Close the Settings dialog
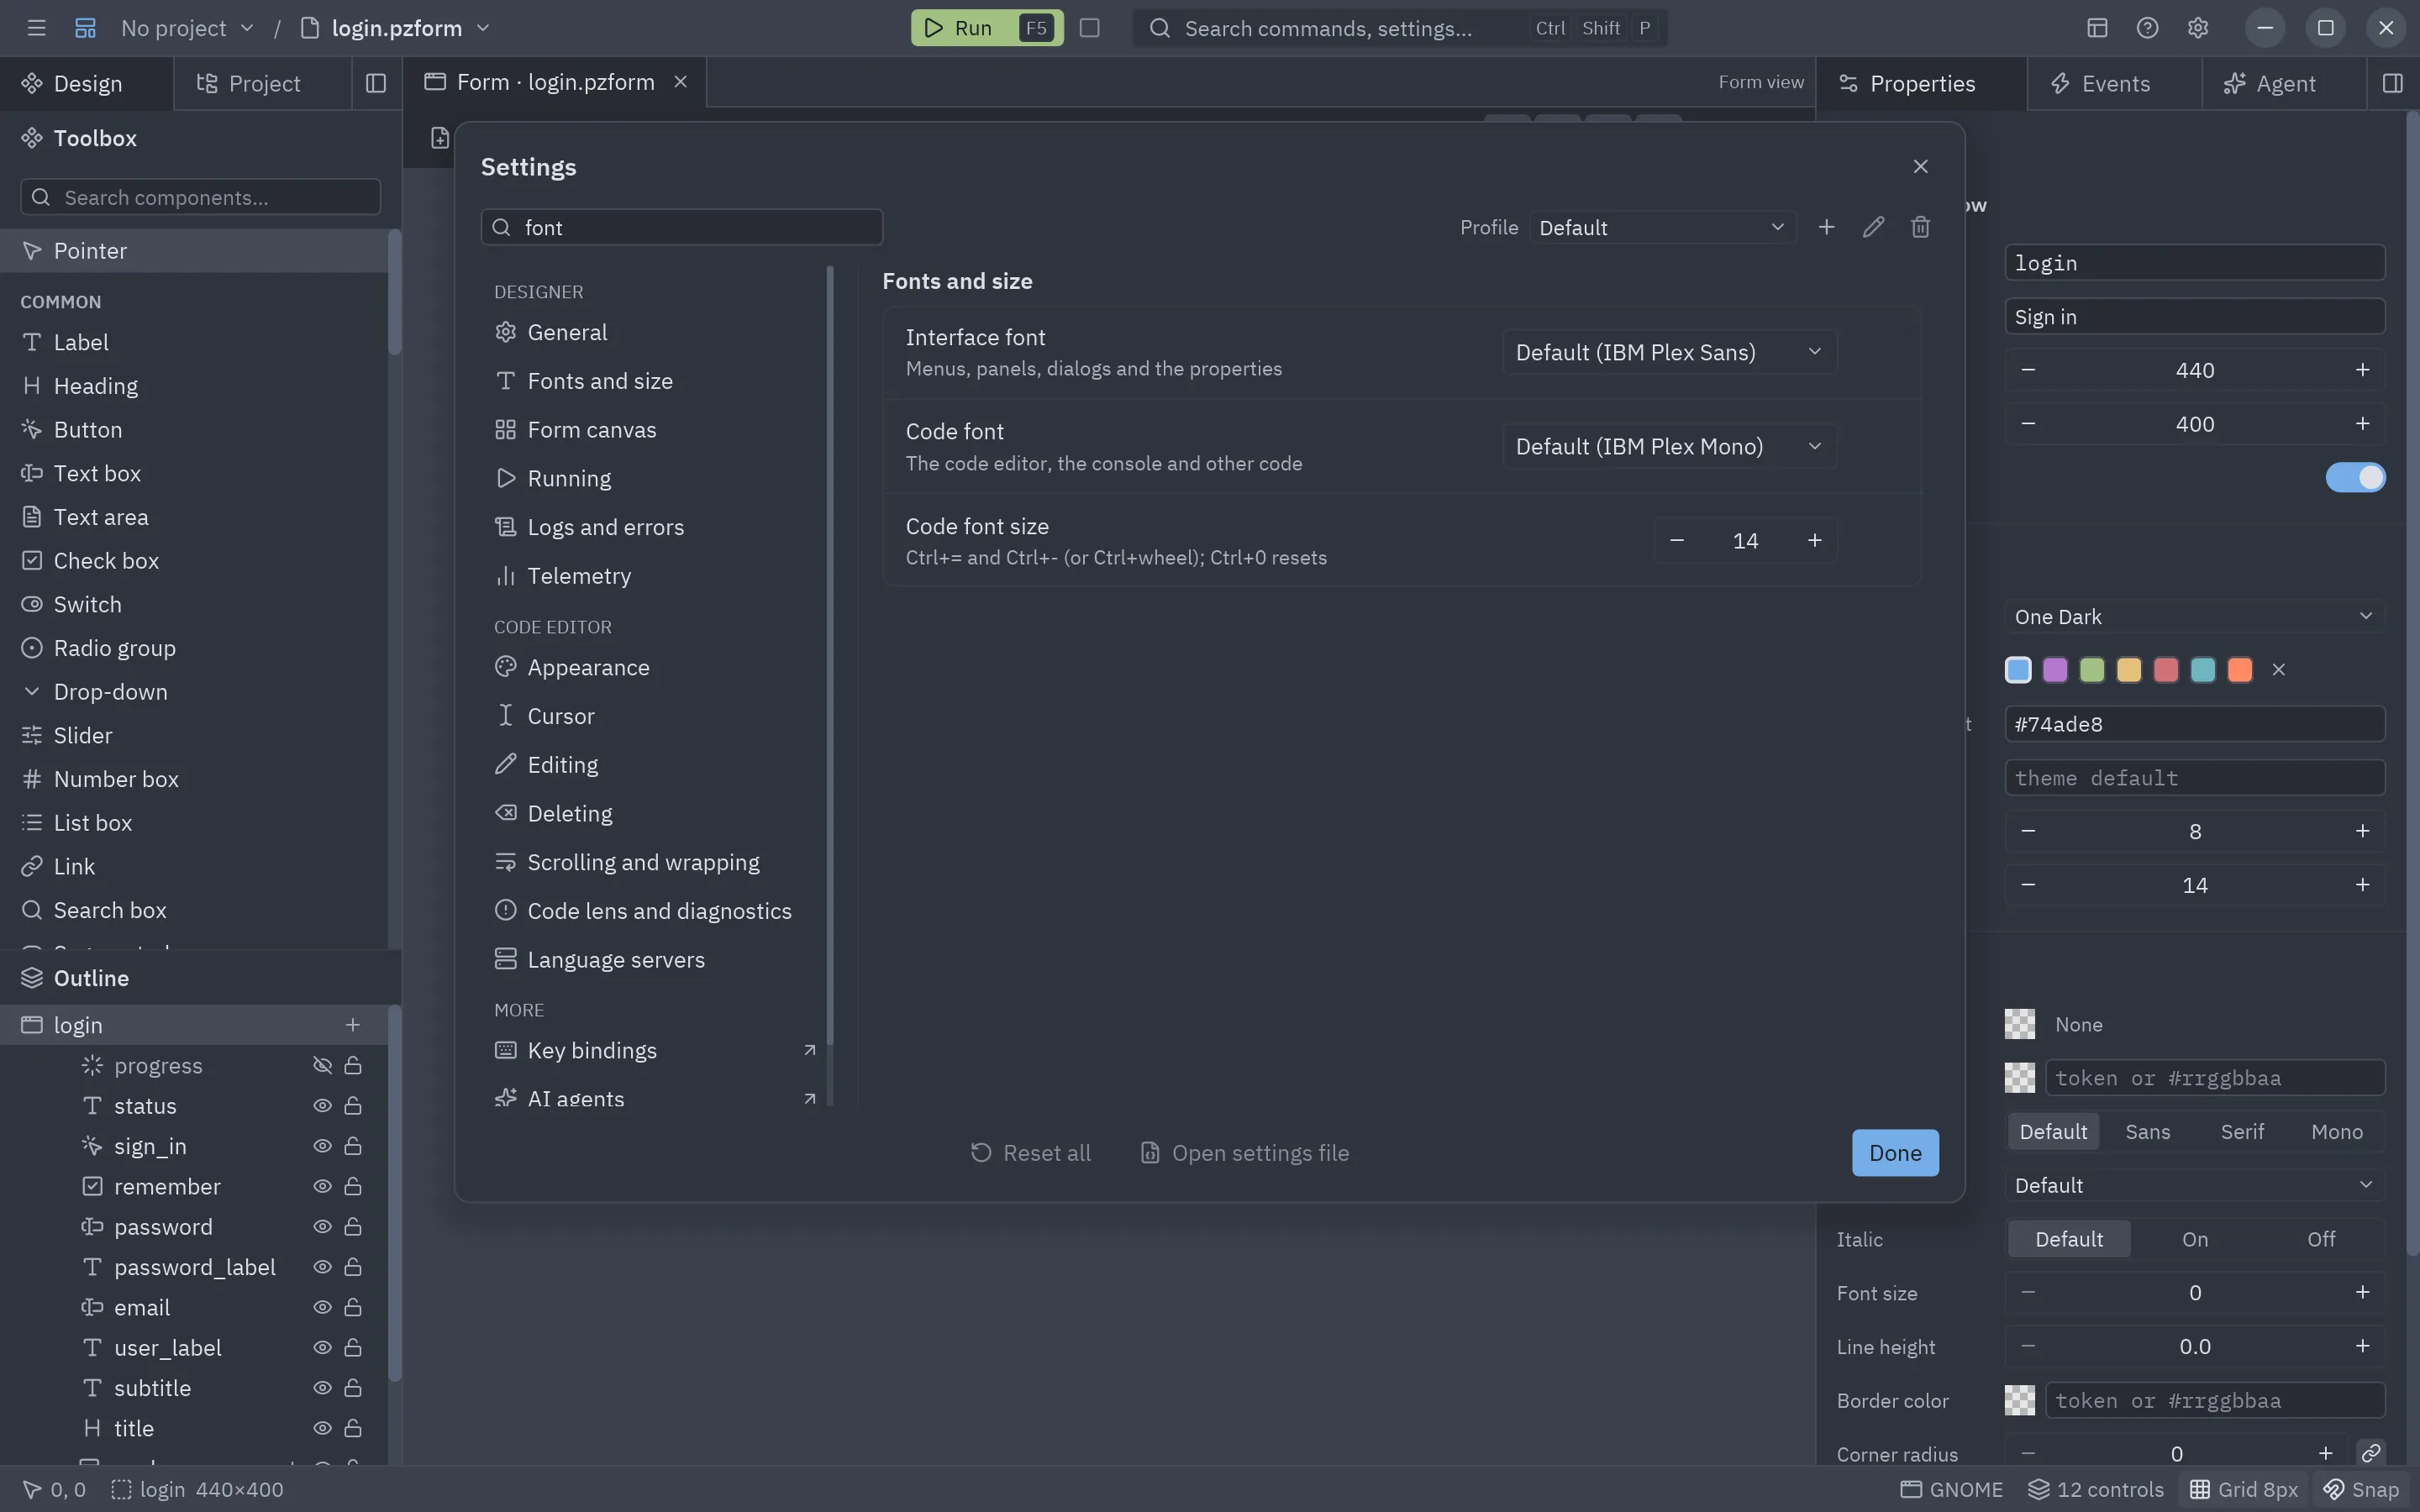This screenshot has width=2420, height=1512. 1920,166
